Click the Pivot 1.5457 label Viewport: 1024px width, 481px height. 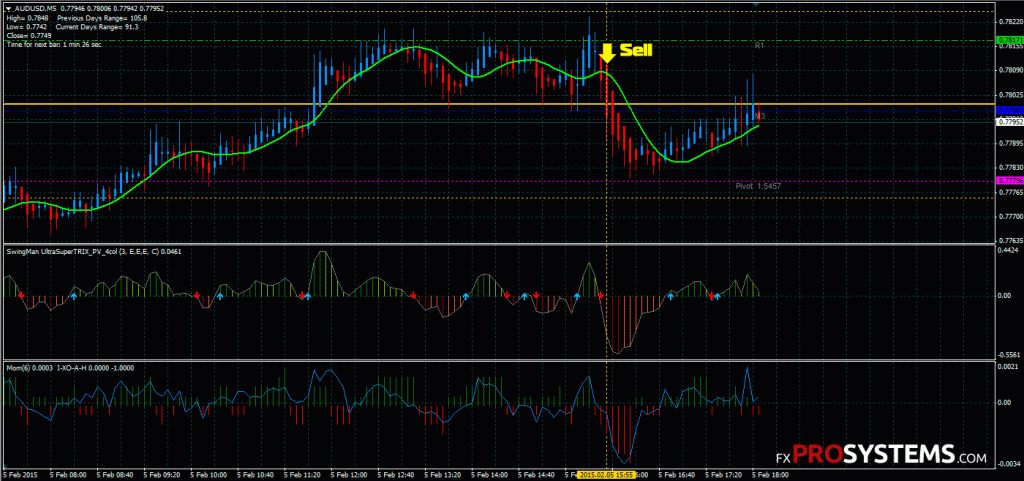point(751,187)
